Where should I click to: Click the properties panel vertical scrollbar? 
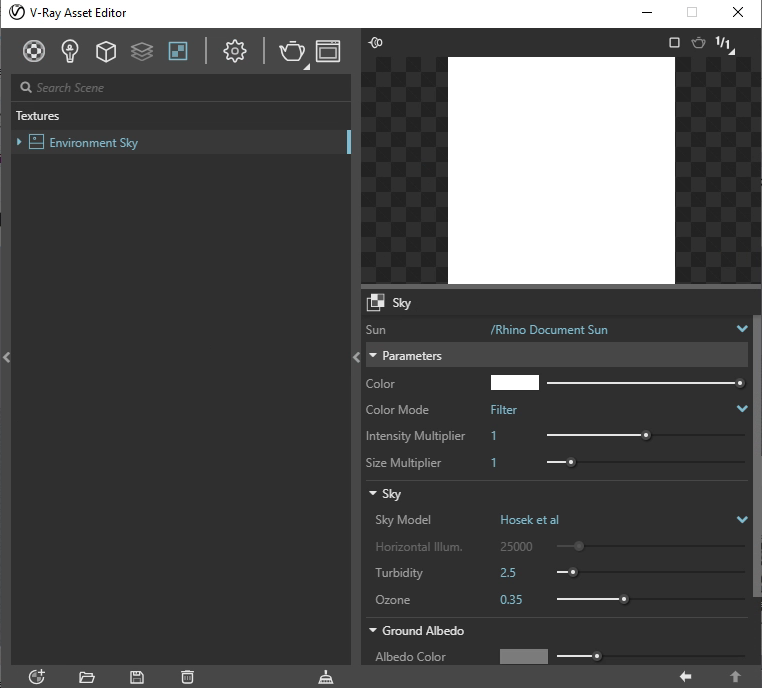pyautogui.click(x=757, y=456)
